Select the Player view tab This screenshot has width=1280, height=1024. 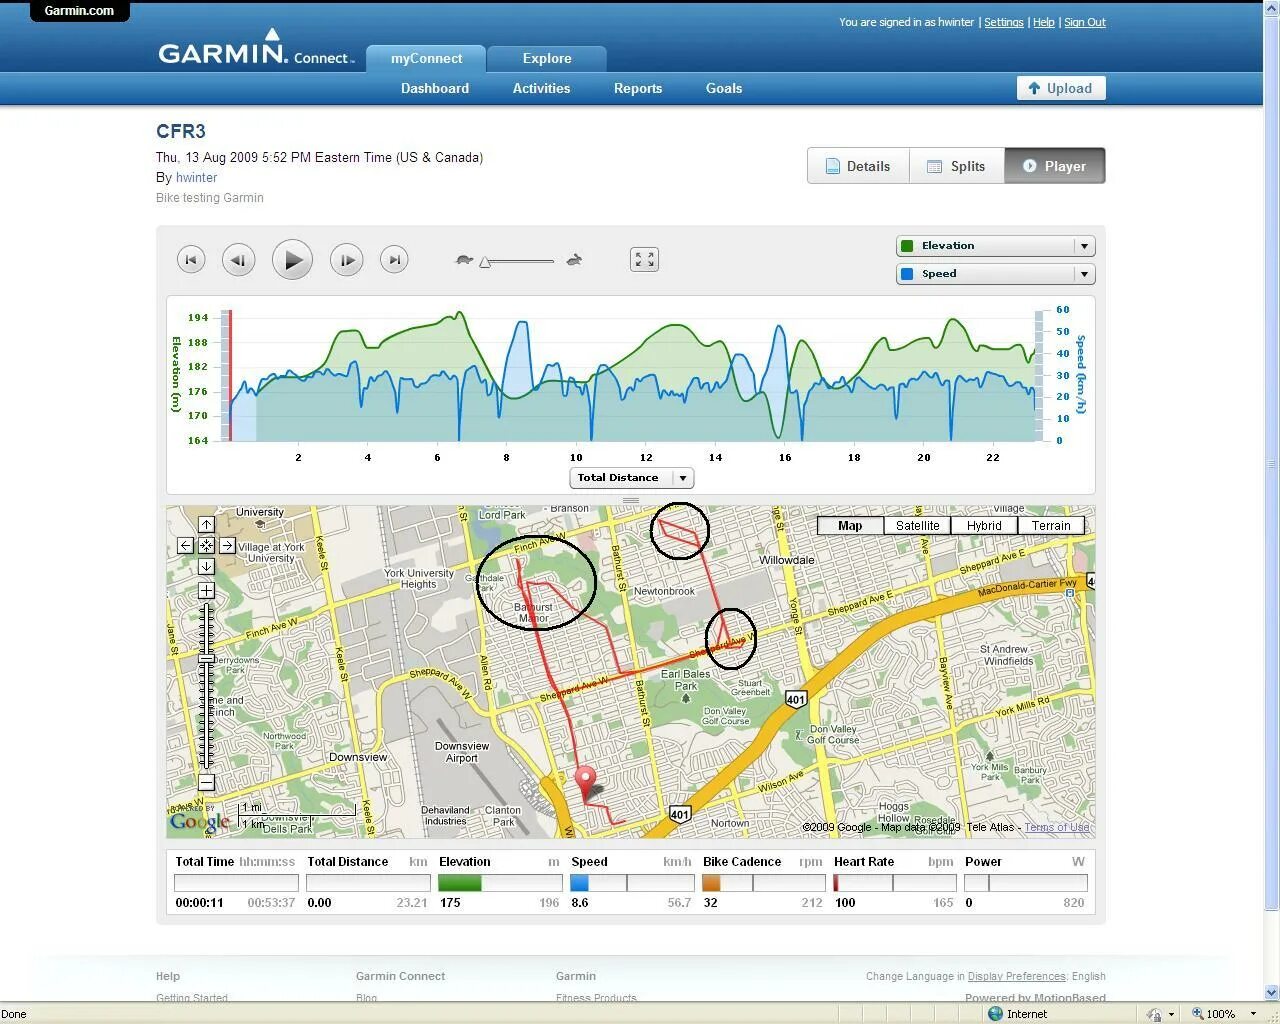(1055, 166)
